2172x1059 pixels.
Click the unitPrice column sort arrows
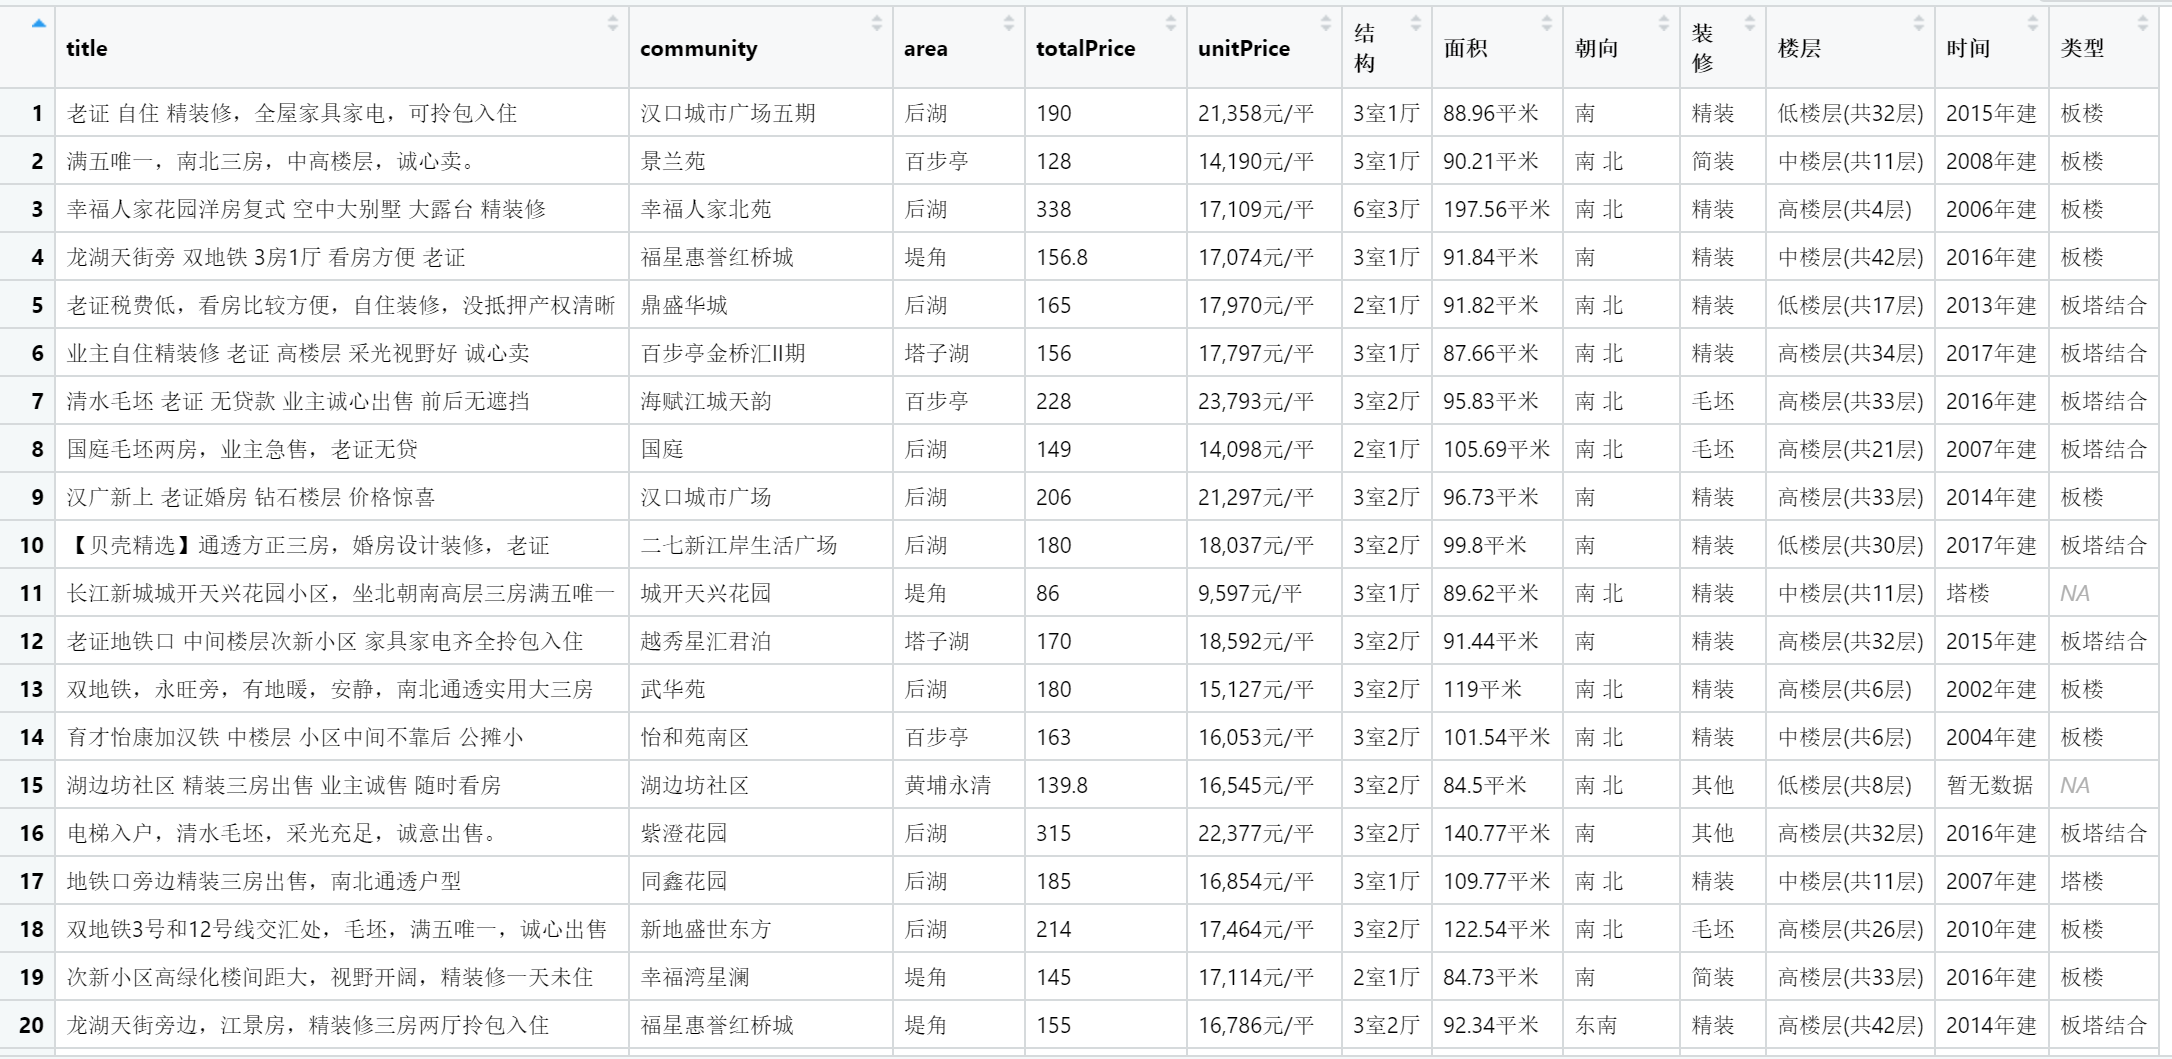[x=1325, y=23]
